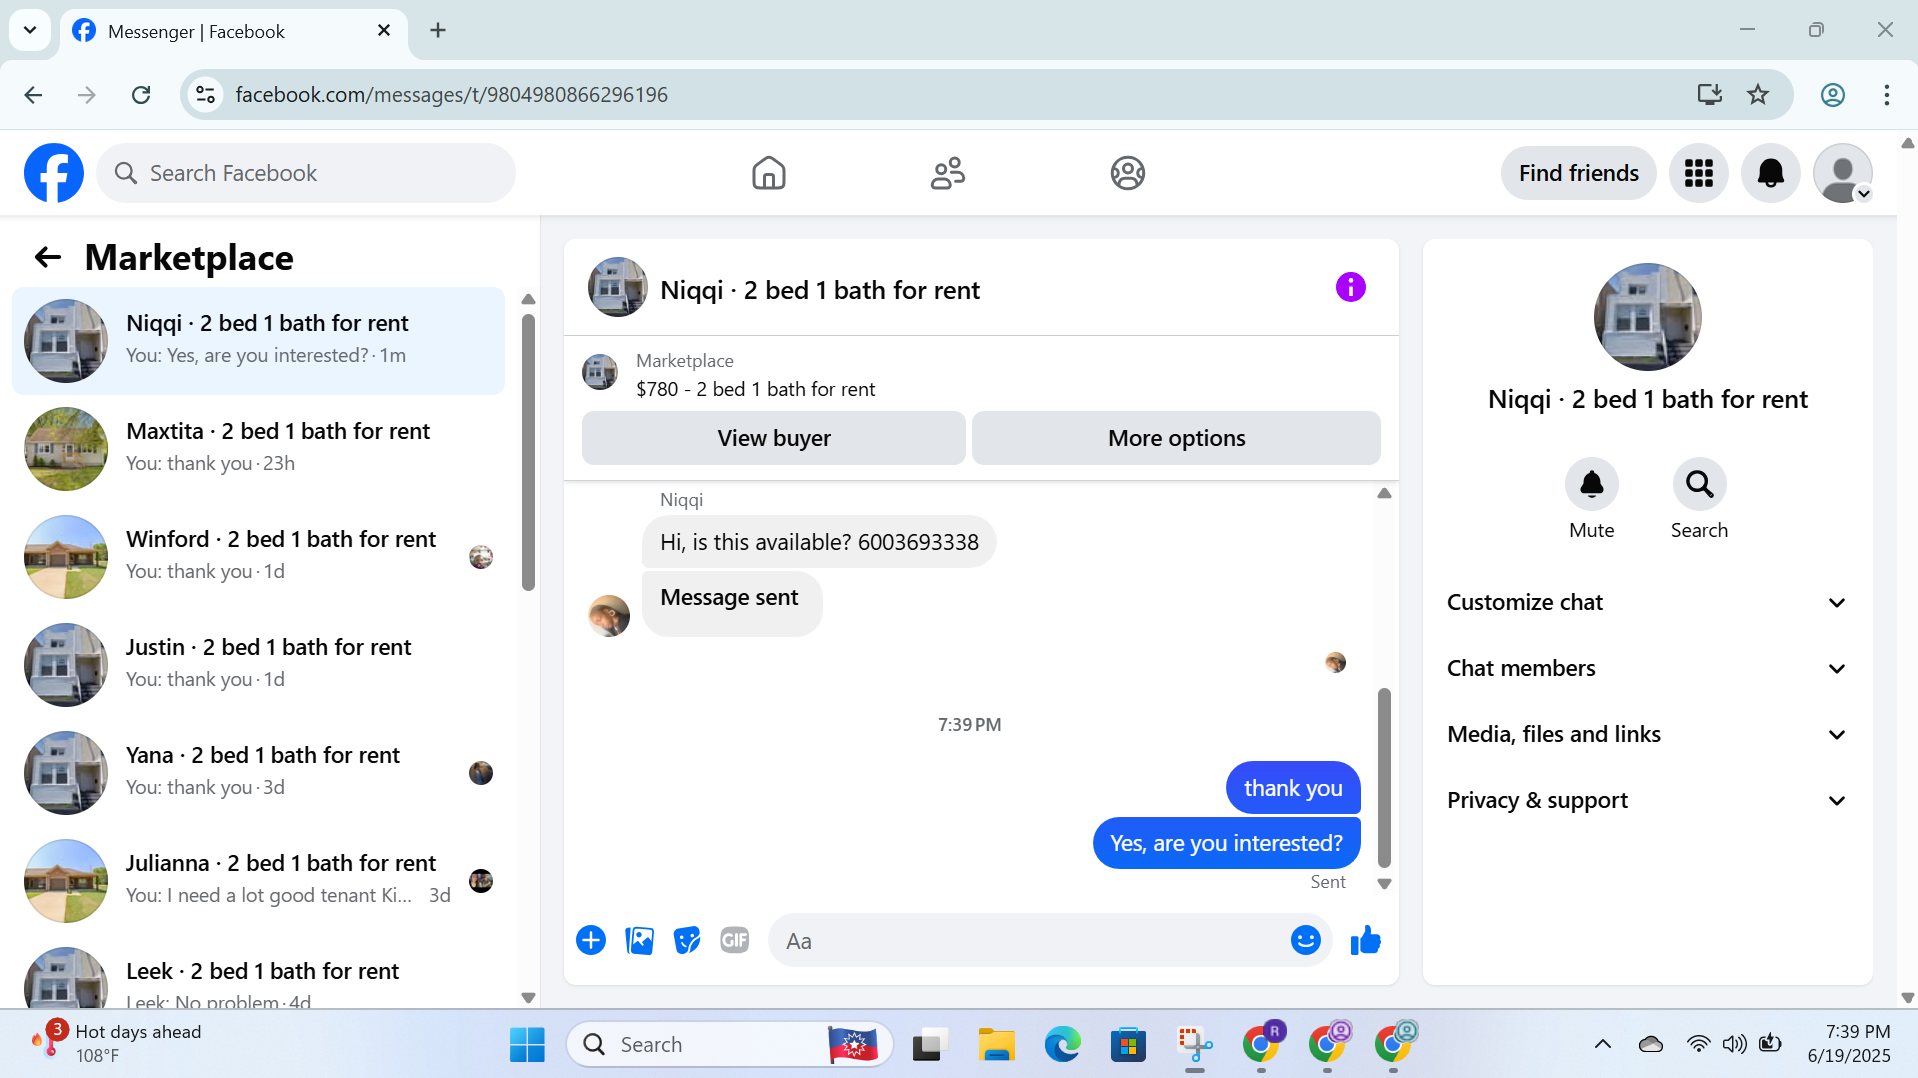Image resolution: width=1918 pixels, height=1078 pixels.
Task: Attach a photo with the image icon
Action: (639, 940)
